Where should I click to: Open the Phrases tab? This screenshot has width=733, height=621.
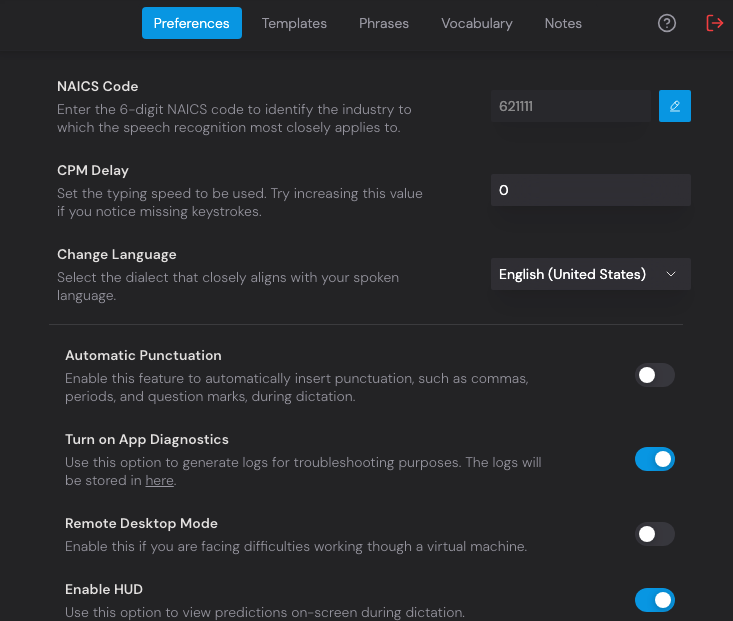click(x=385, y=23)
